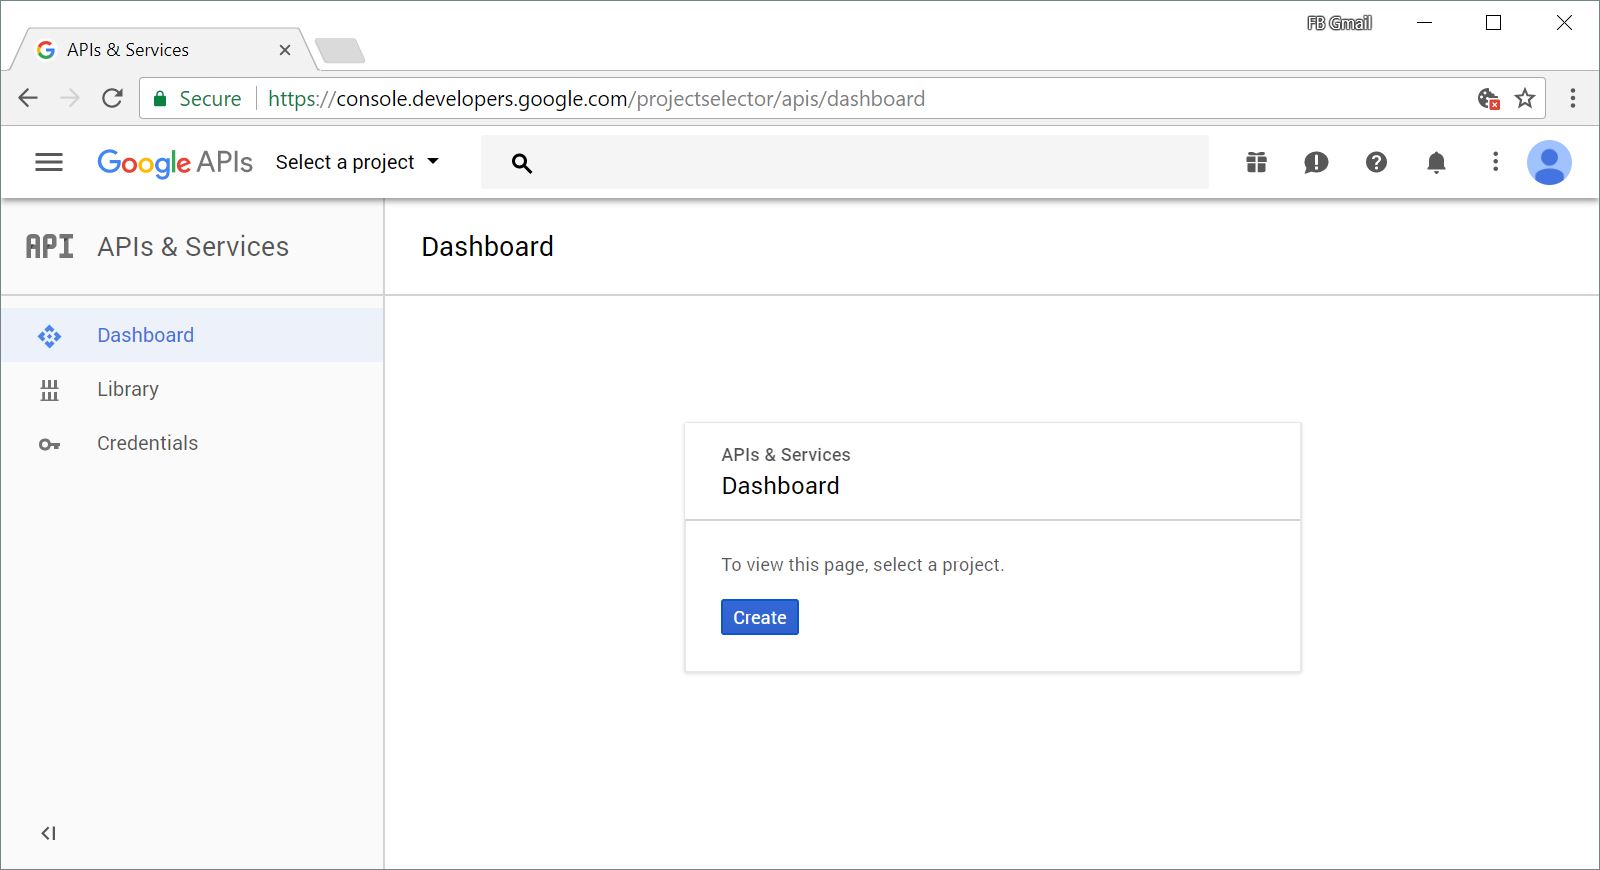Click the browser back arrow
The width and height of the screenshot is (1600, 870).
click(28, 98)
